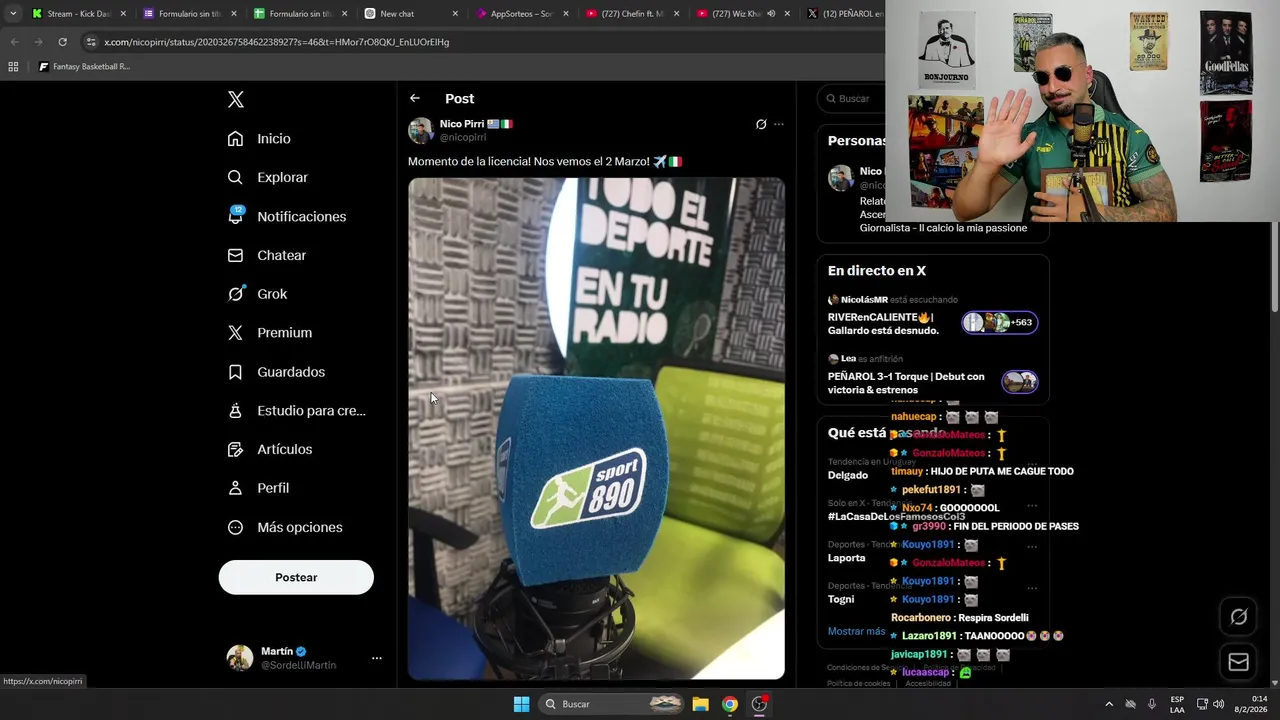
Task: Open Artículos section
Action: [270, 449]
